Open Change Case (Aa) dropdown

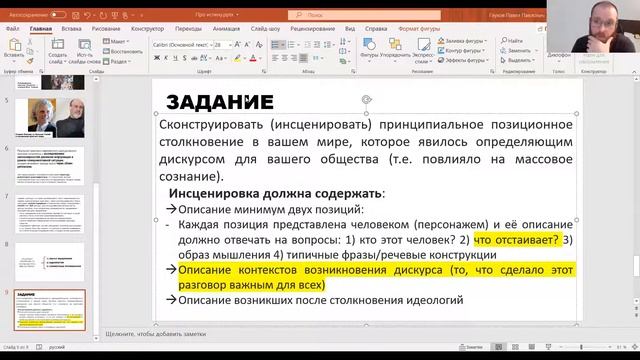click(220, 58)
